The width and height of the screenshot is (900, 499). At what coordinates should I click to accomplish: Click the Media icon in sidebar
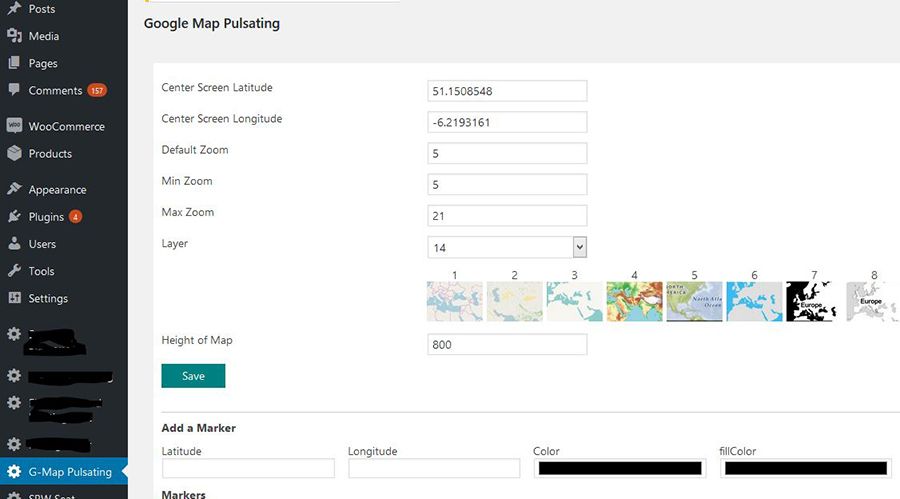[14, 36]
